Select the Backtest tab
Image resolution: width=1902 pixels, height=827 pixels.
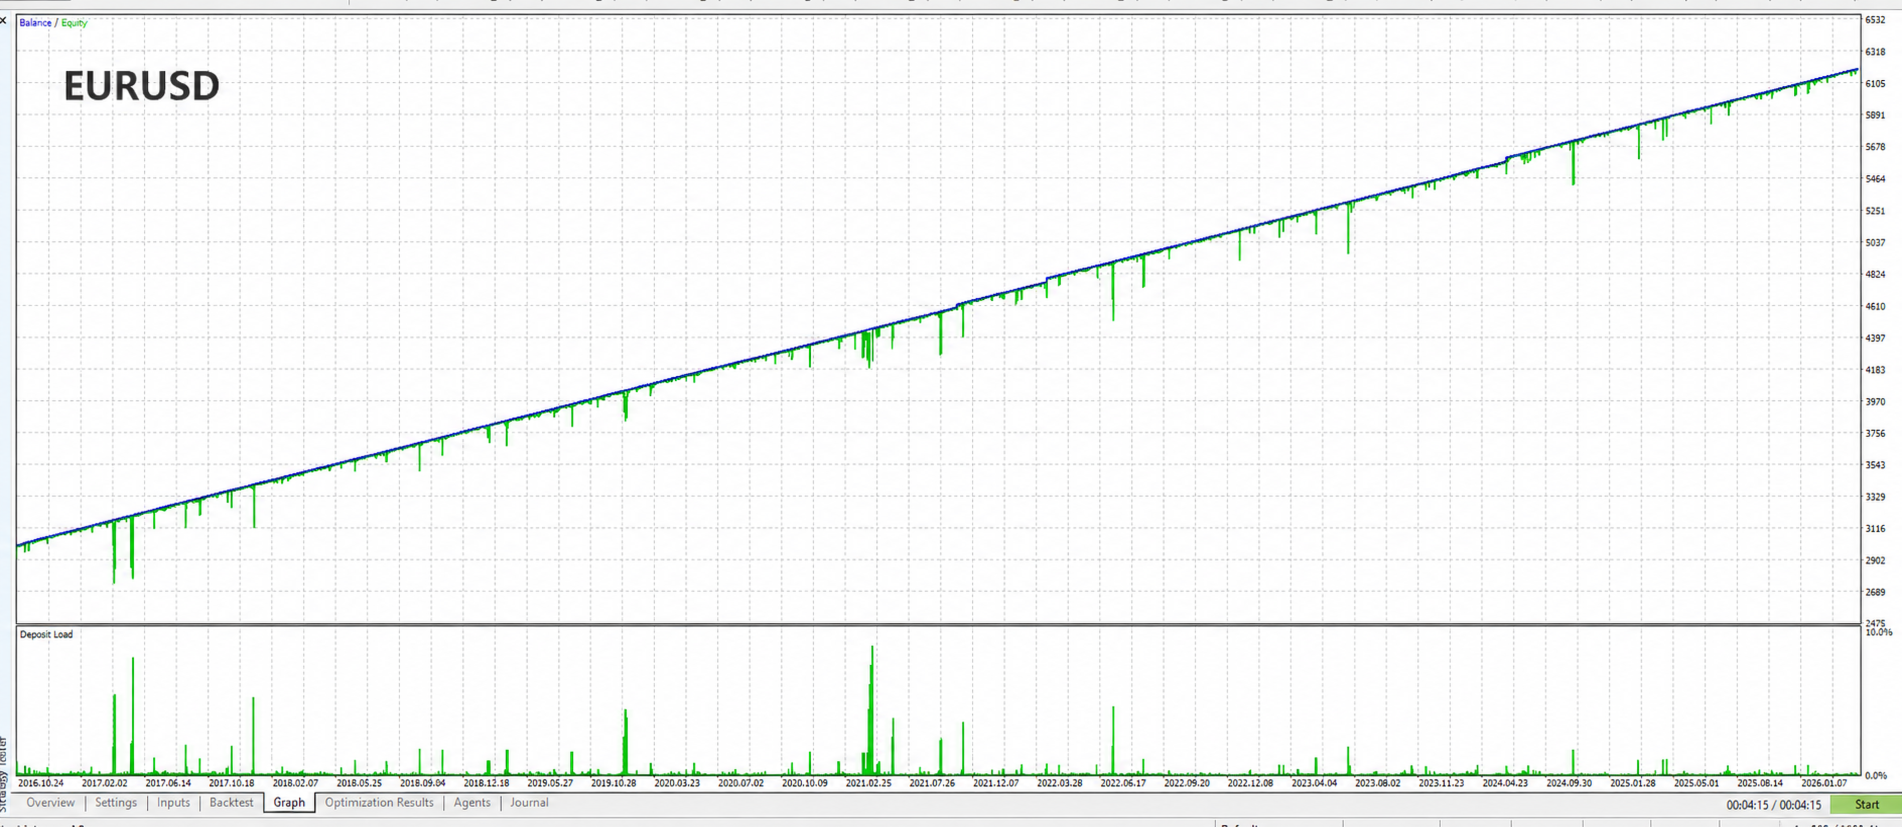(x=231, y=803)
